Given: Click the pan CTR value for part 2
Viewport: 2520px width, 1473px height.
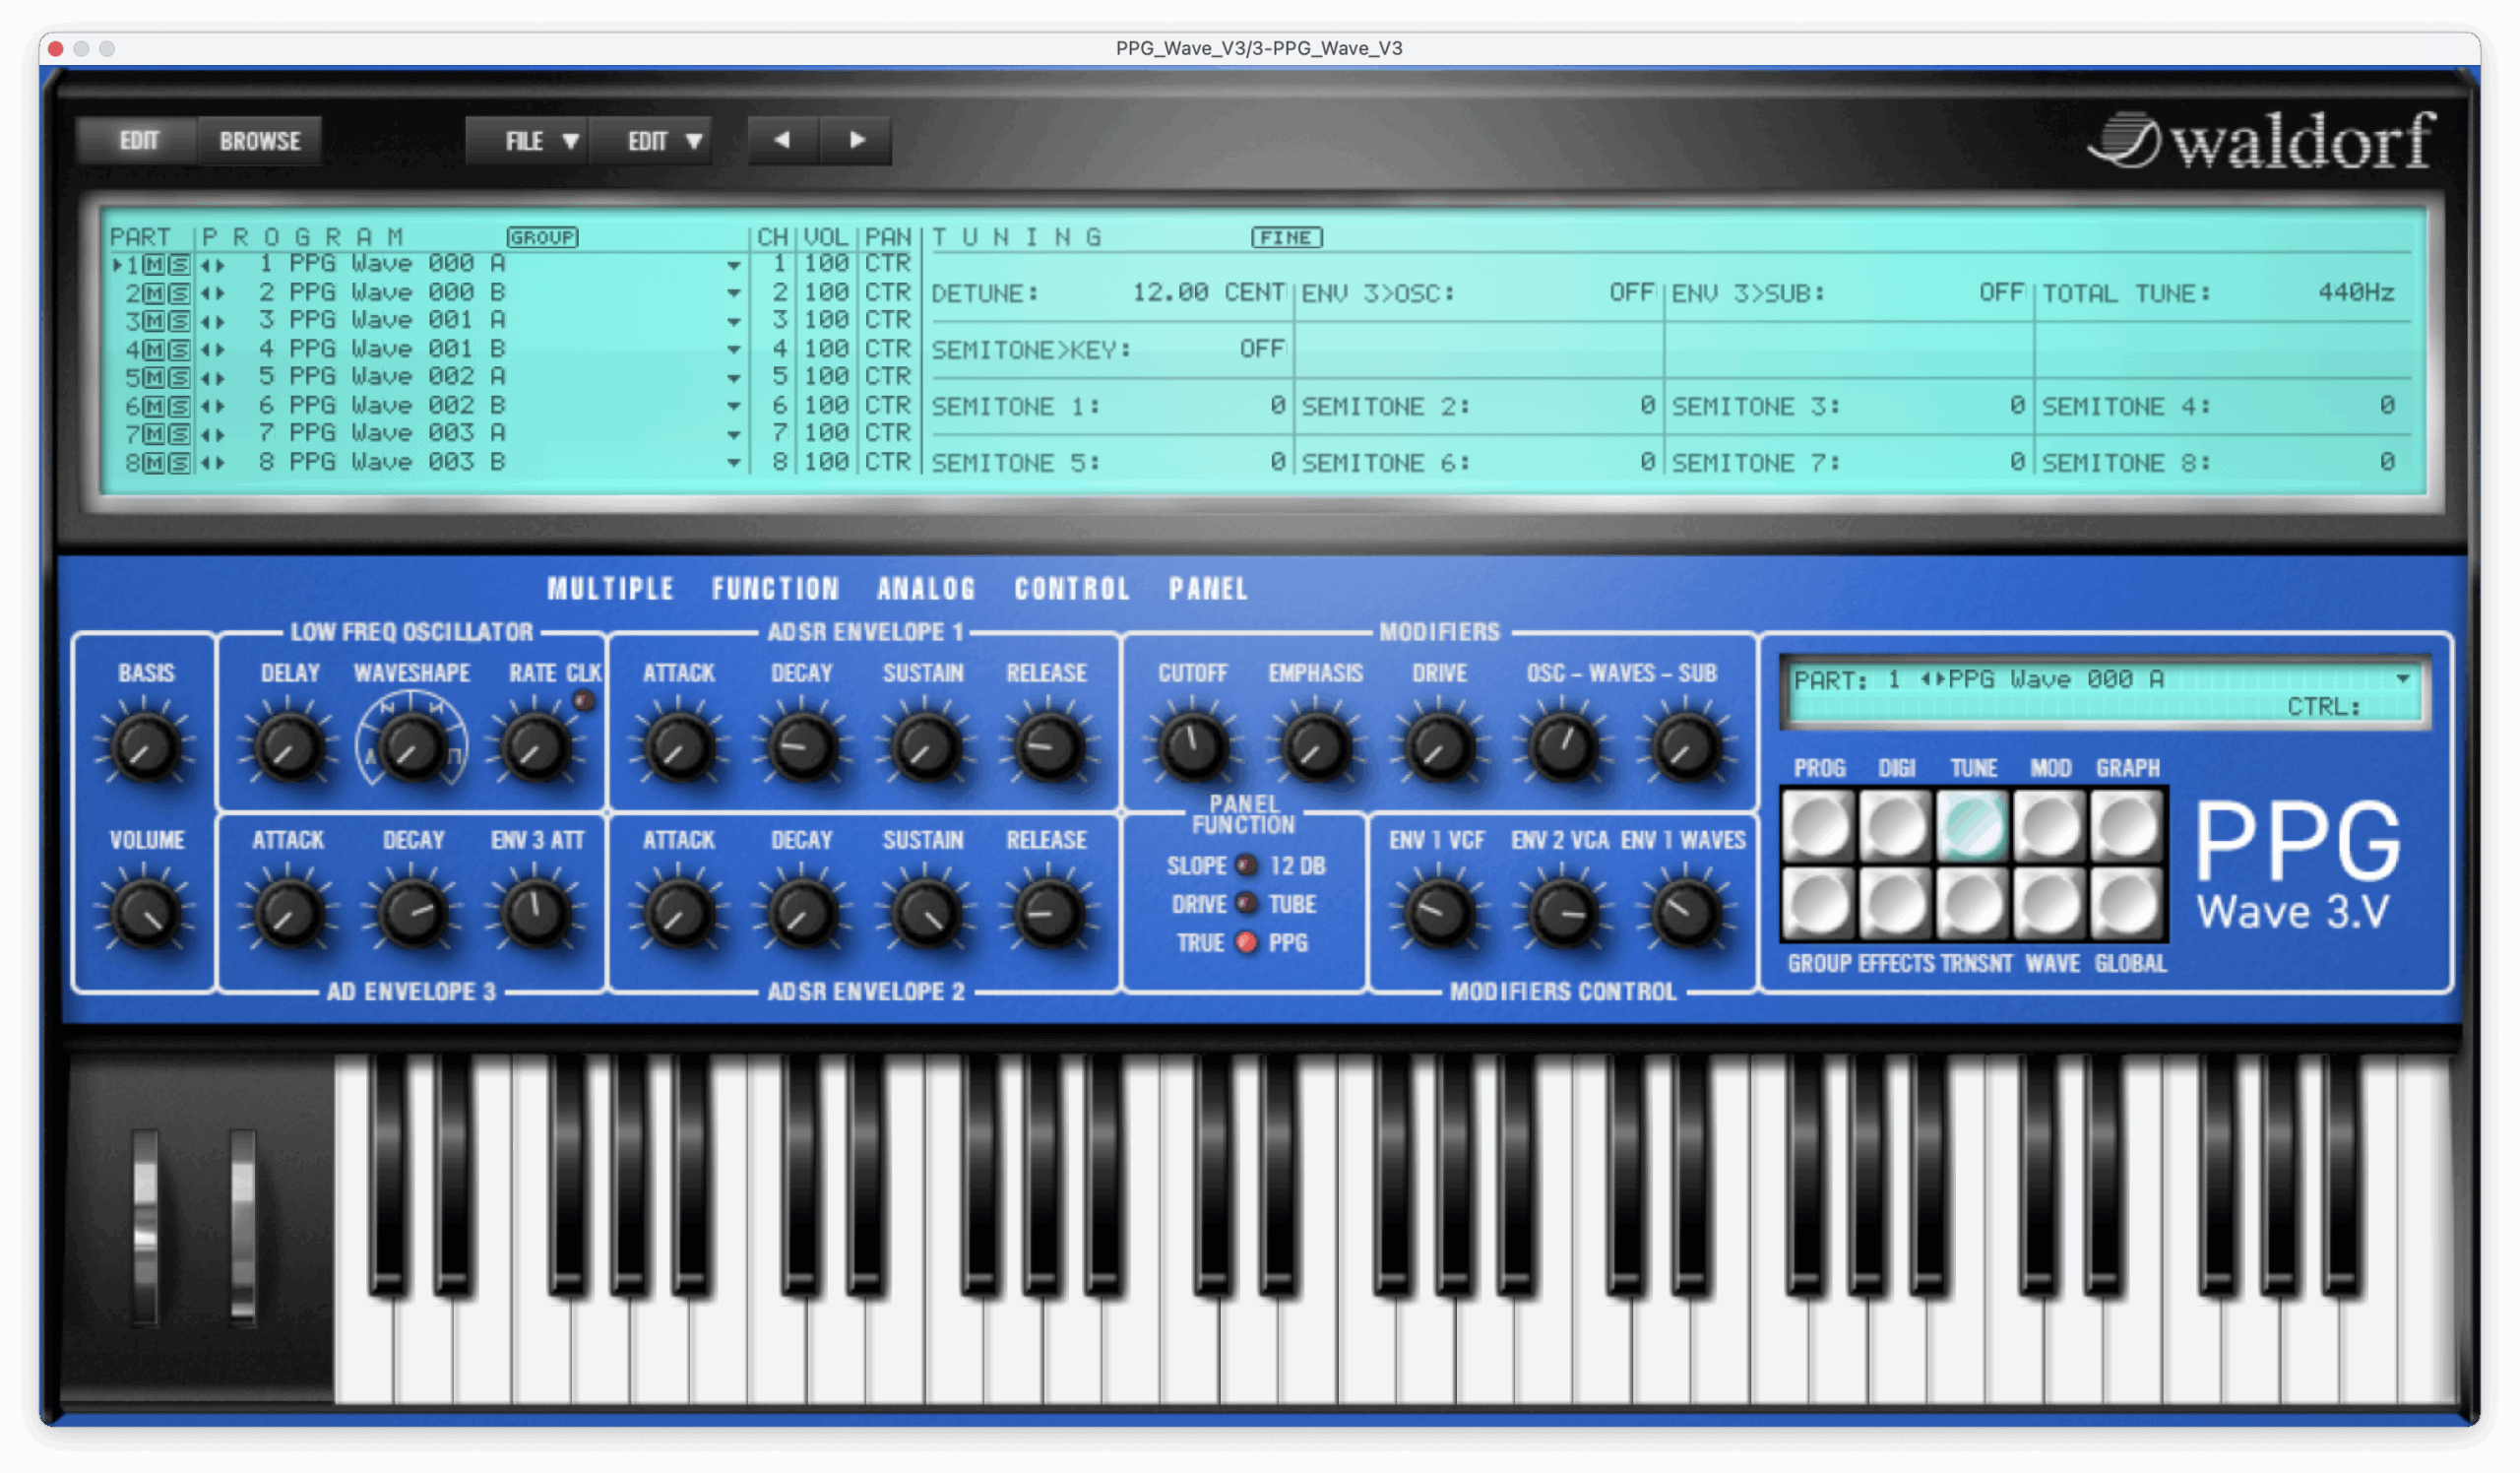Looking at the screenshot, I should (887, 294).
